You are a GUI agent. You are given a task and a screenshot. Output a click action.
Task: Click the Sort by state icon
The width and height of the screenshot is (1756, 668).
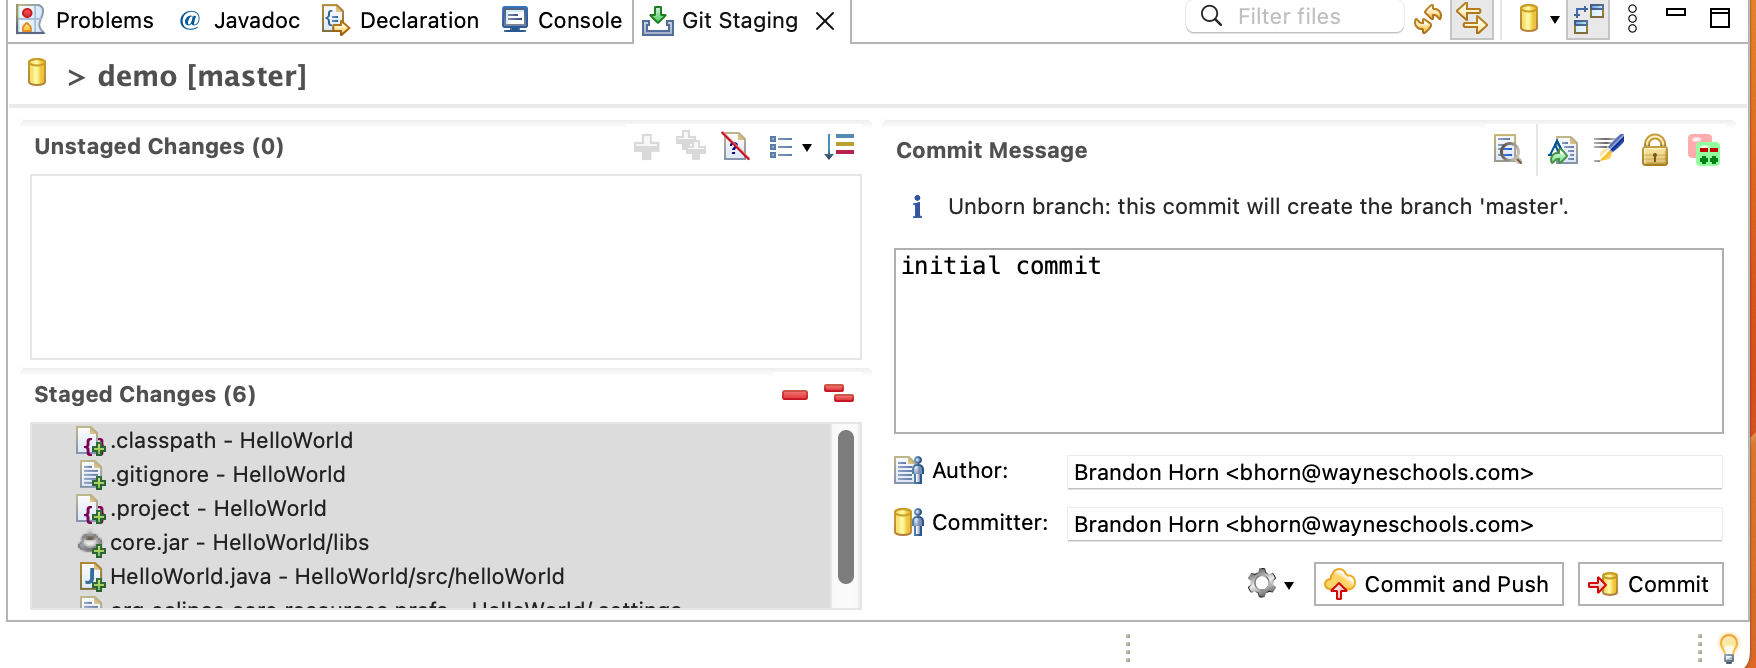pyautogui.click(x=840, y=147)
